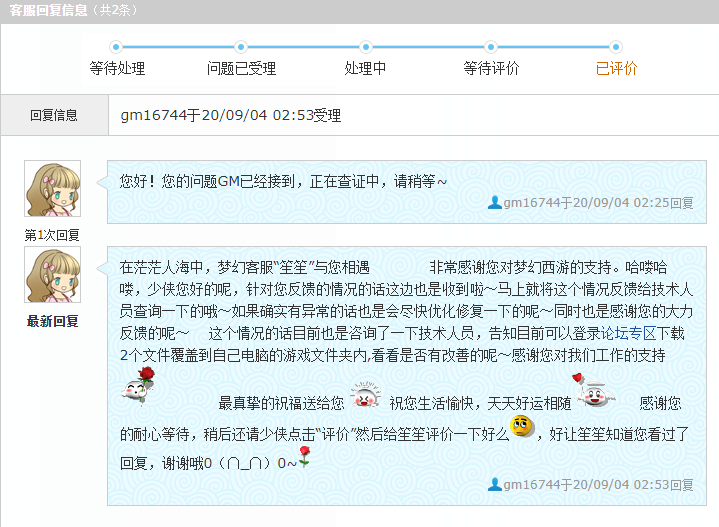719x527 pixels.
Task: Select the 等待处理 progress step dot
Action: [x=116, y=47]
